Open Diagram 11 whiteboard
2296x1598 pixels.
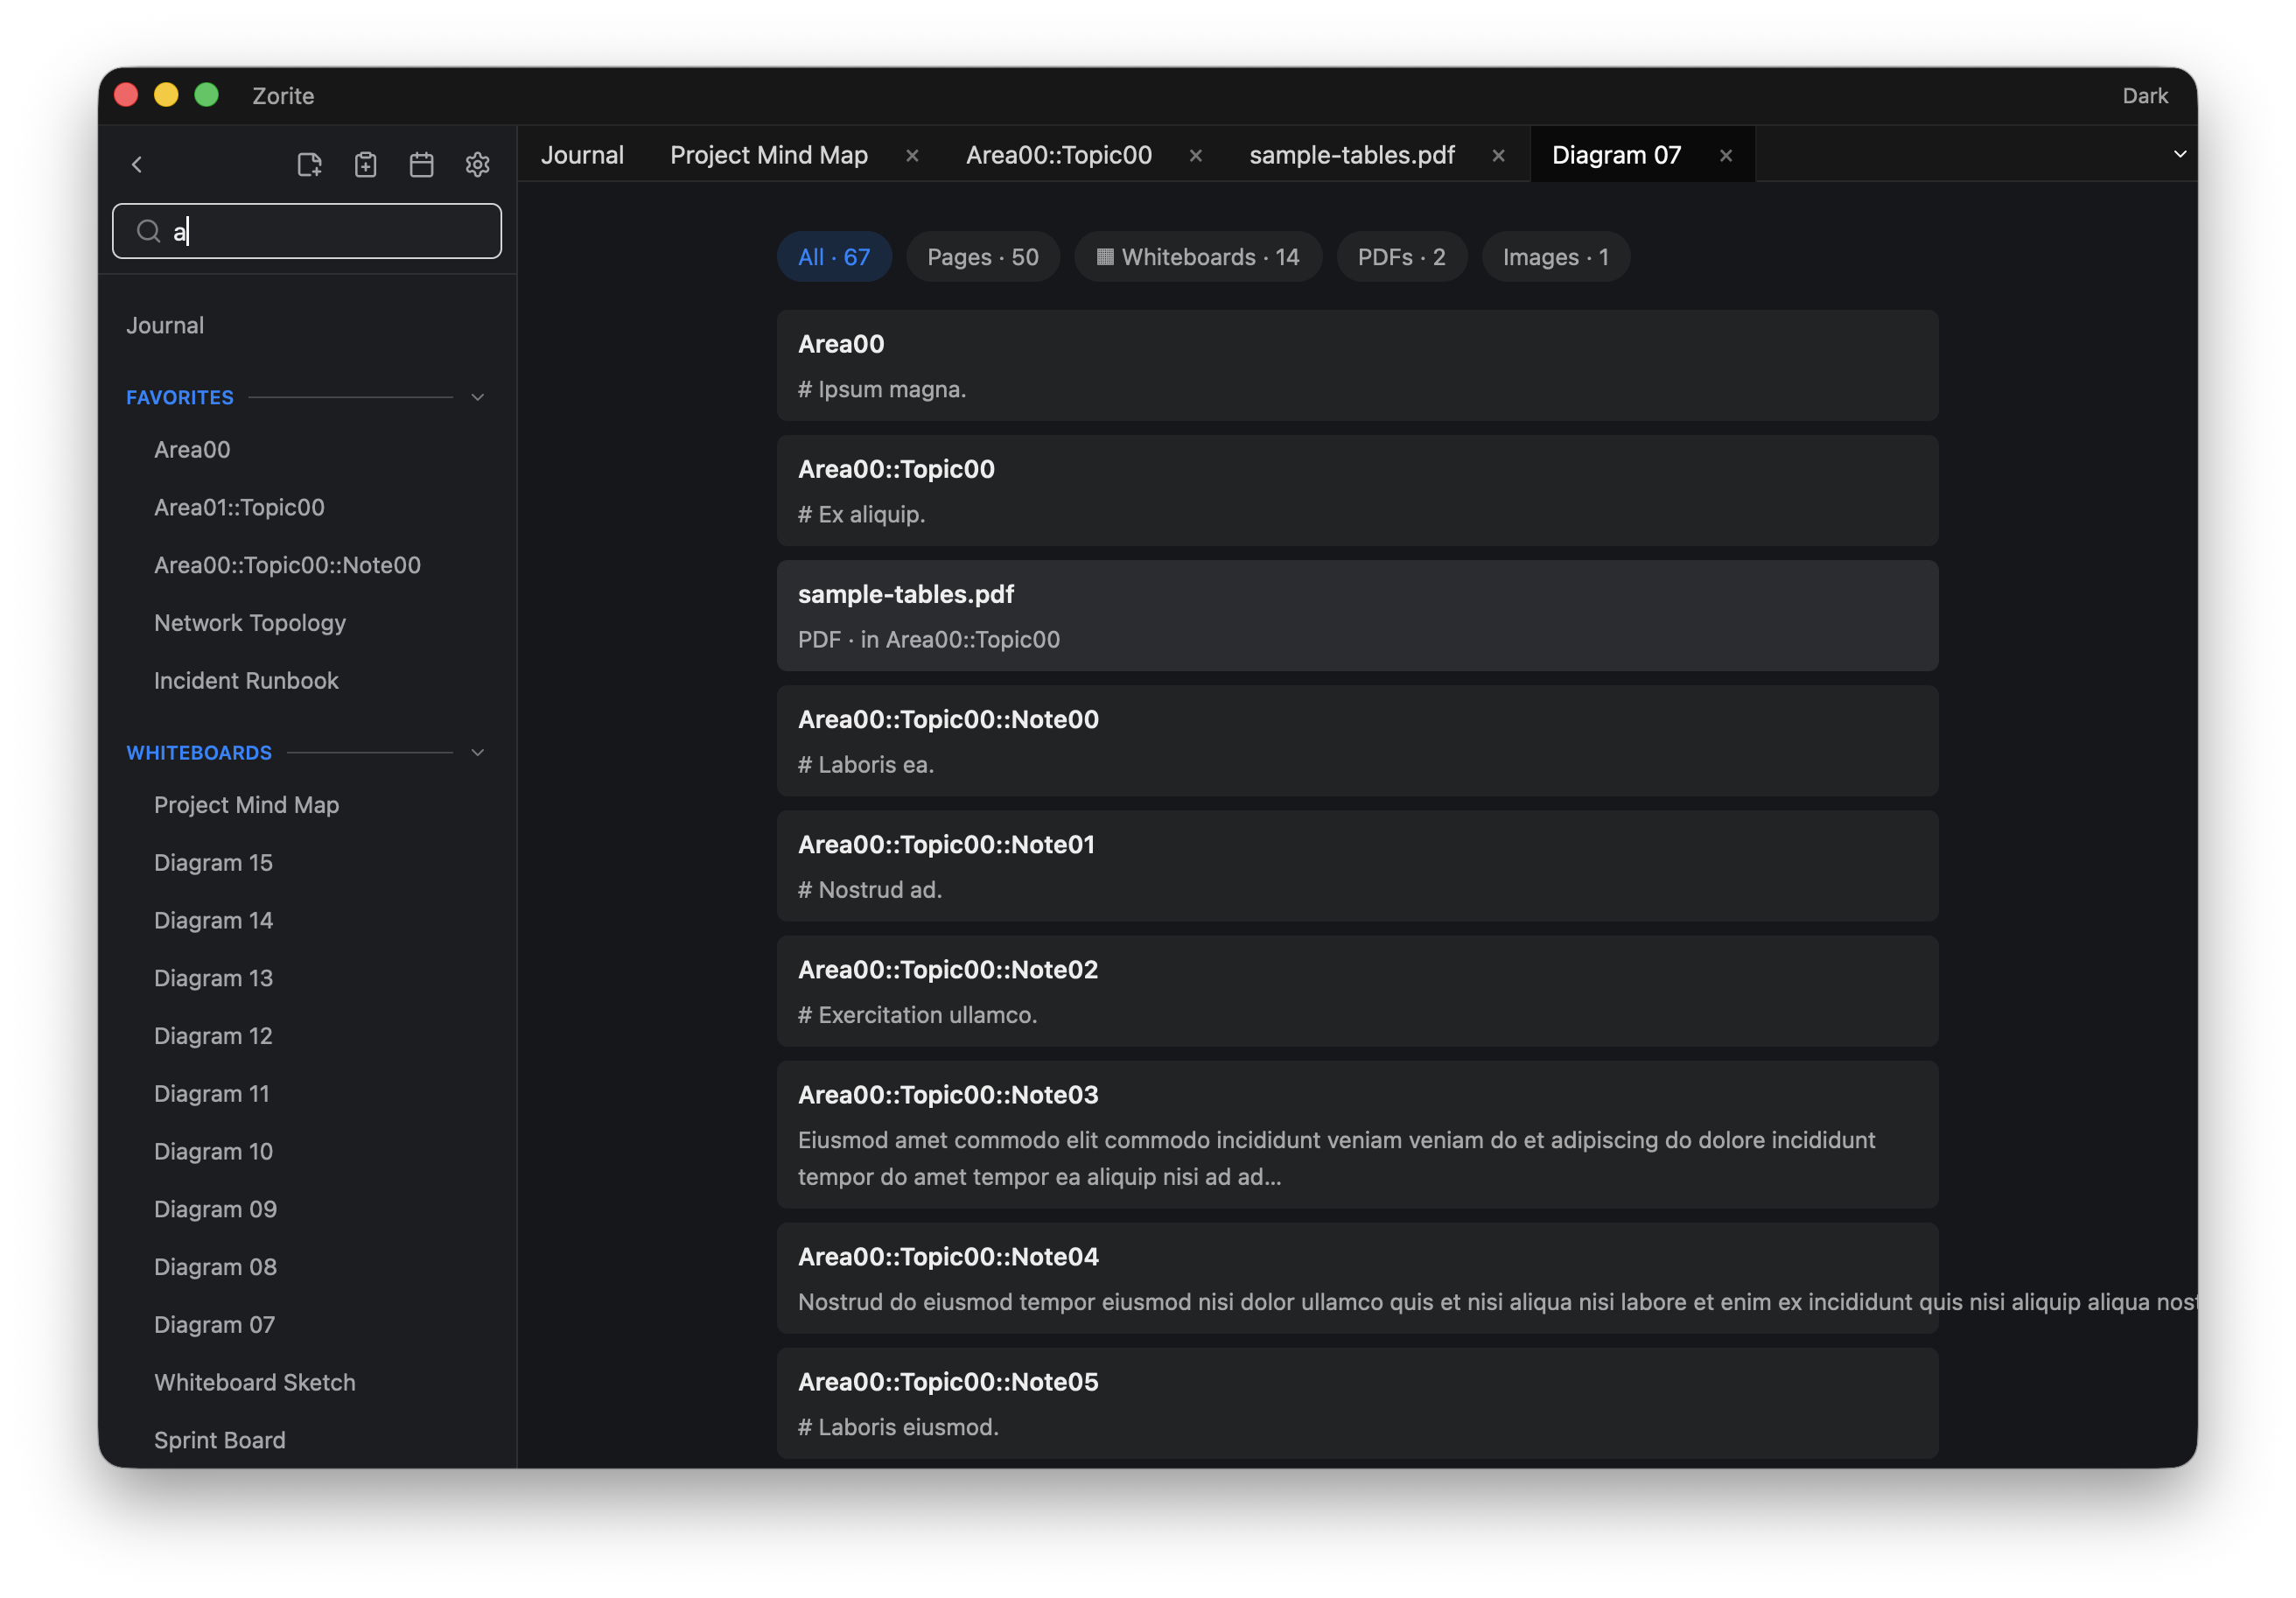(x=211, y=1093)
